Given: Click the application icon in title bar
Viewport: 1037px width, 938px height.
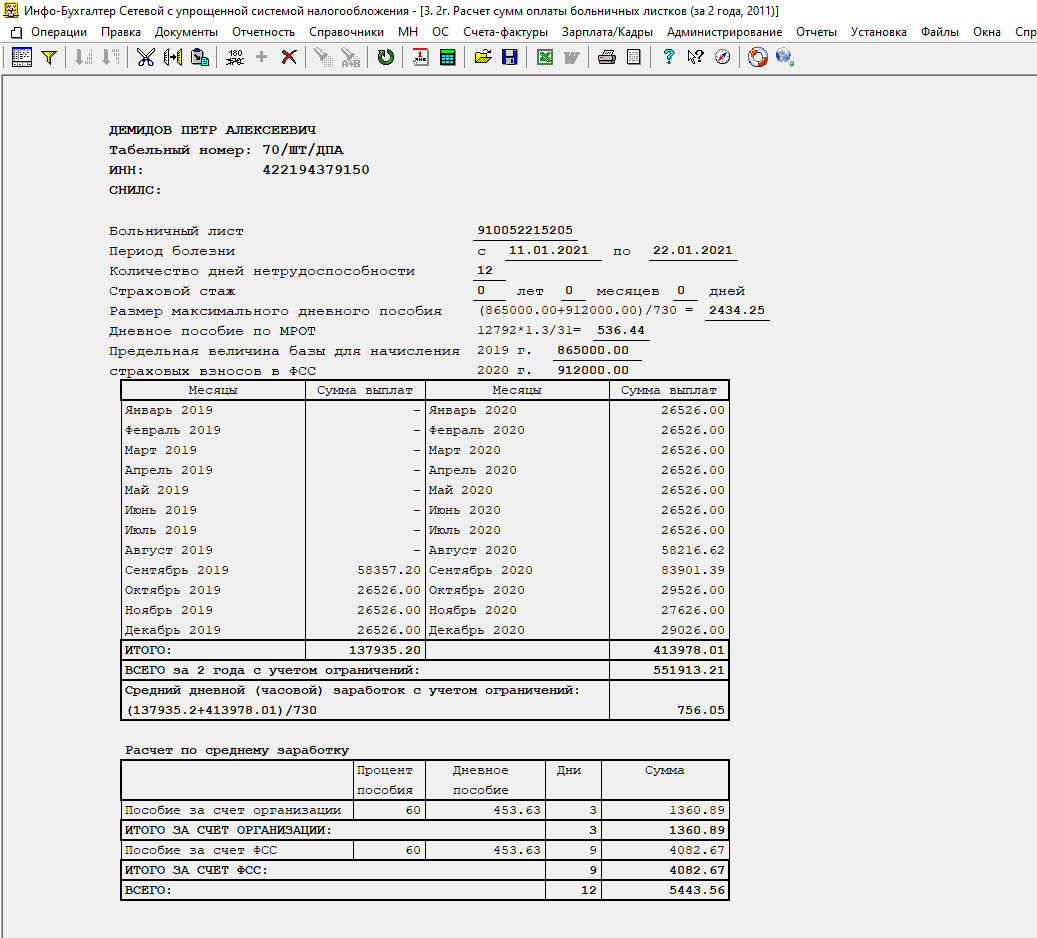Looking at the screenshot, I should pyautogui.click(x=11, y=11).
